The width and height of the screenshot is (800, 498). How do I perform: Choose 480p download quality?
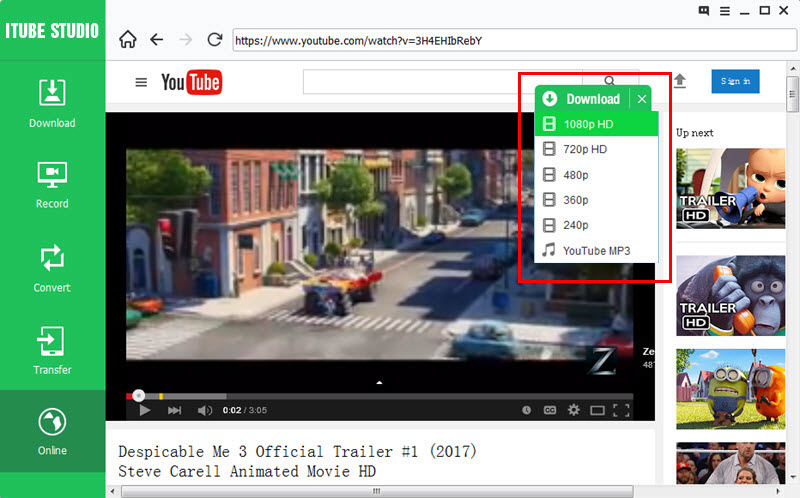pos(596,175)
